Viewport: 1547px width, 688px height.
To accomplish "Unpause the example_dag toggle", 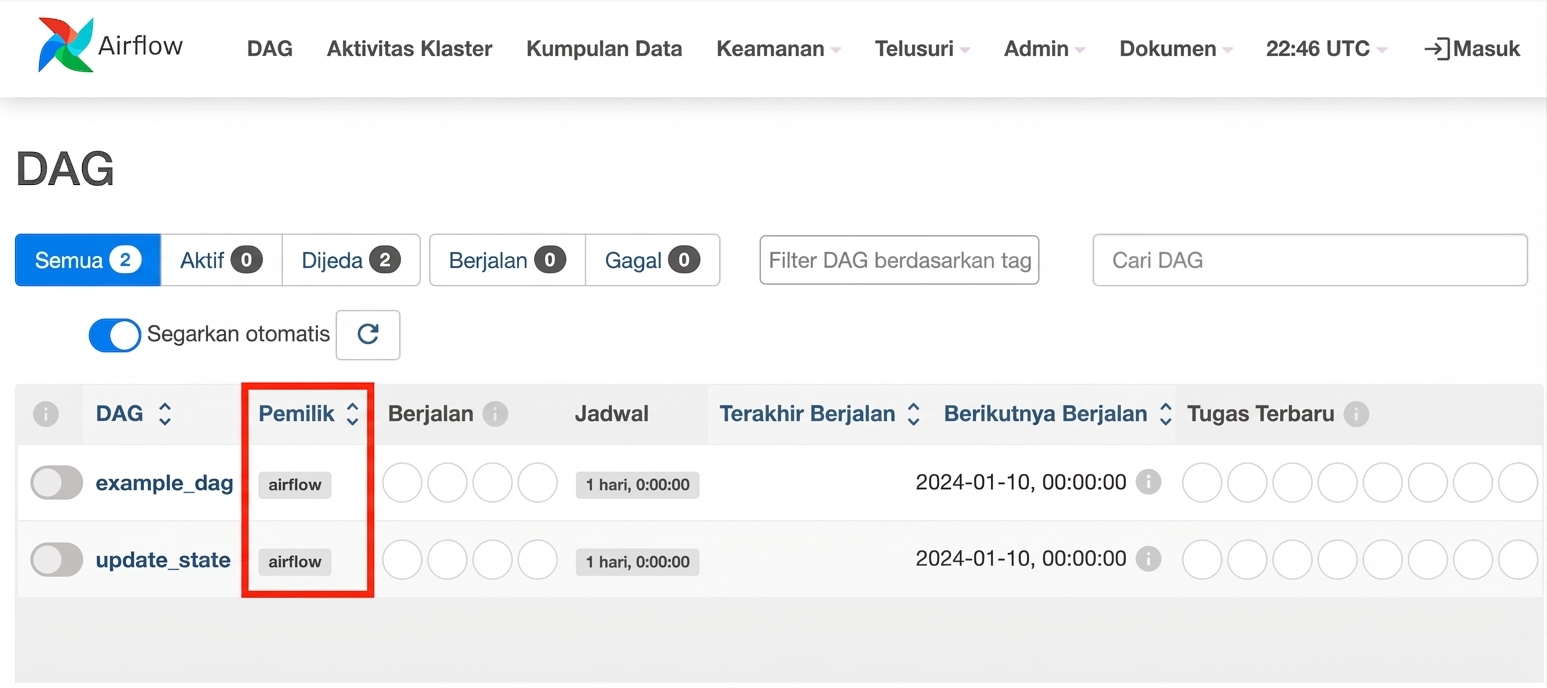I will click(x=57, y=483).
